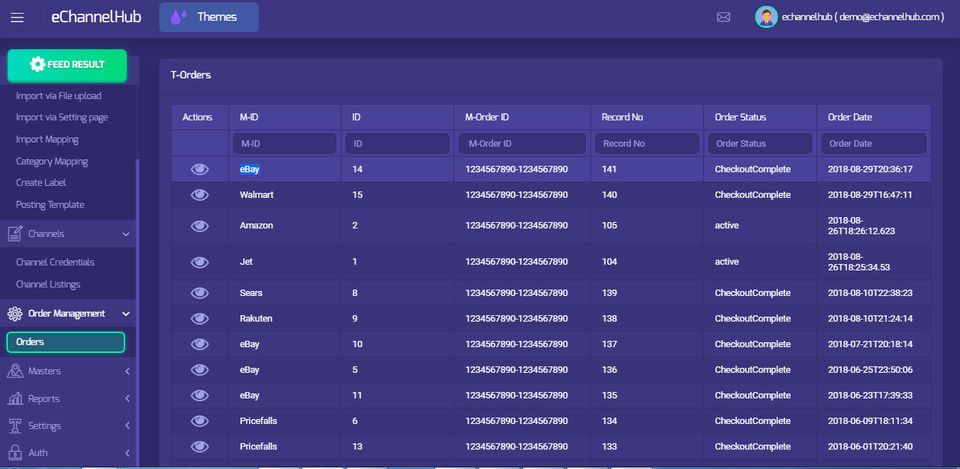
Task: Sort by Record No header
Action: click(x=622, y=117)
